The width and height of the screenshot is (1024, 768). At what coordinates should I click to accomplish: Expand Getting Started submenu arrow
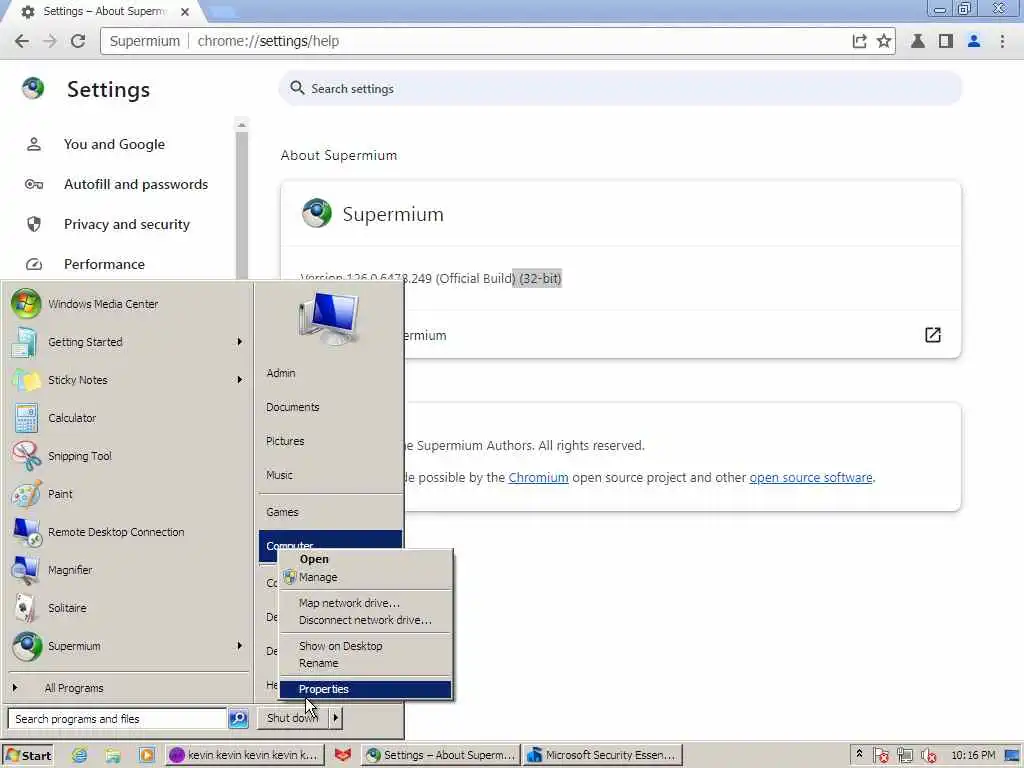tap(240, 342)
